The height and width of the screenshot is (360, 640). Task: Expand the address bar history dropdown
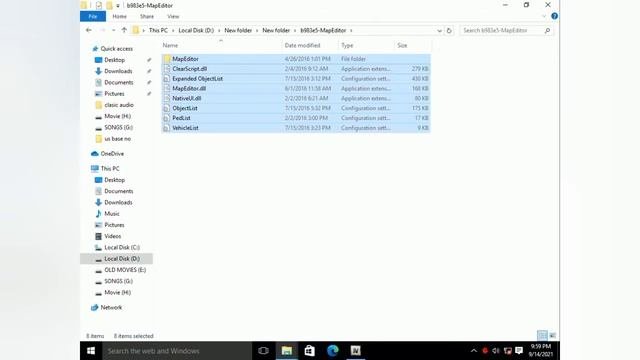439,31
